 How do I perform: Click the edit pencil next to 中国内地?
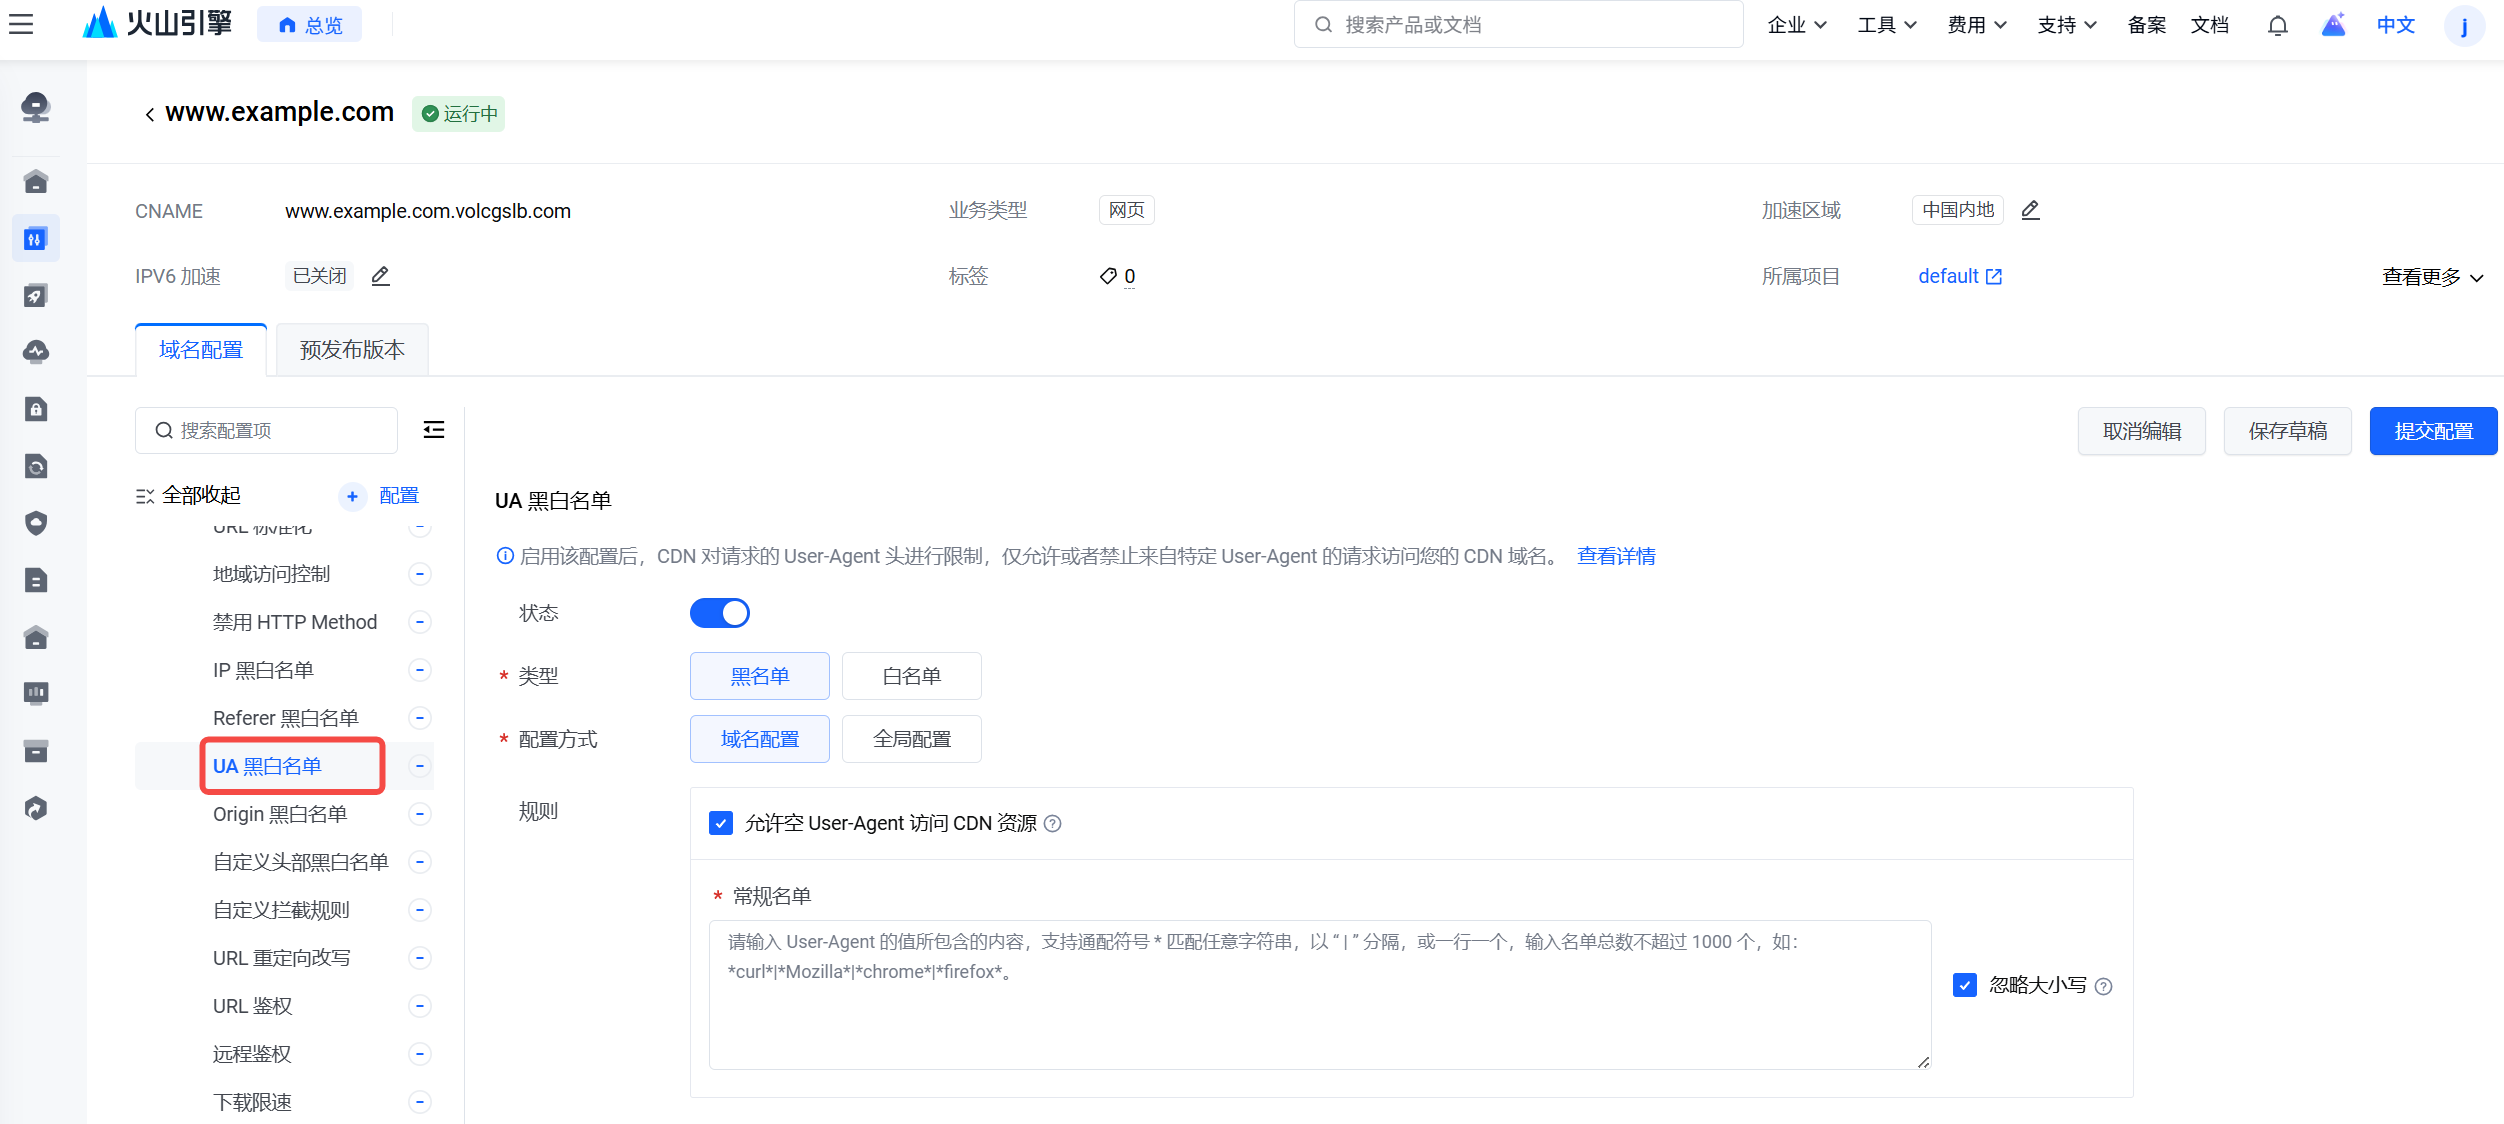(x=2030, y=210)
